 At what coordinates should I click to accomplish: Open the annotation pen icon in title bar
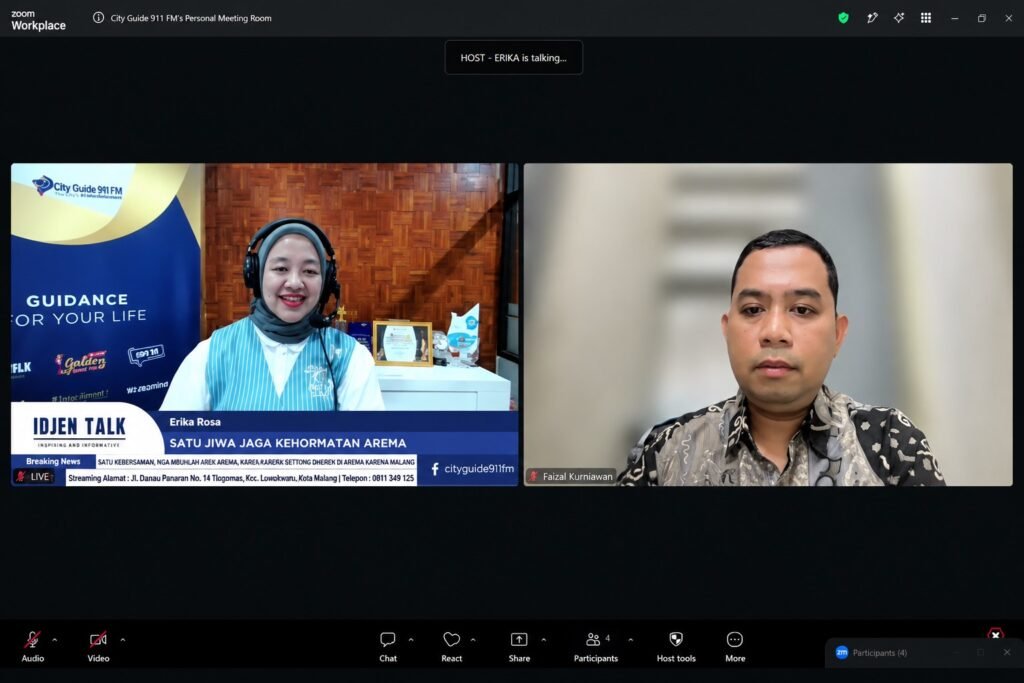(872, 18)
